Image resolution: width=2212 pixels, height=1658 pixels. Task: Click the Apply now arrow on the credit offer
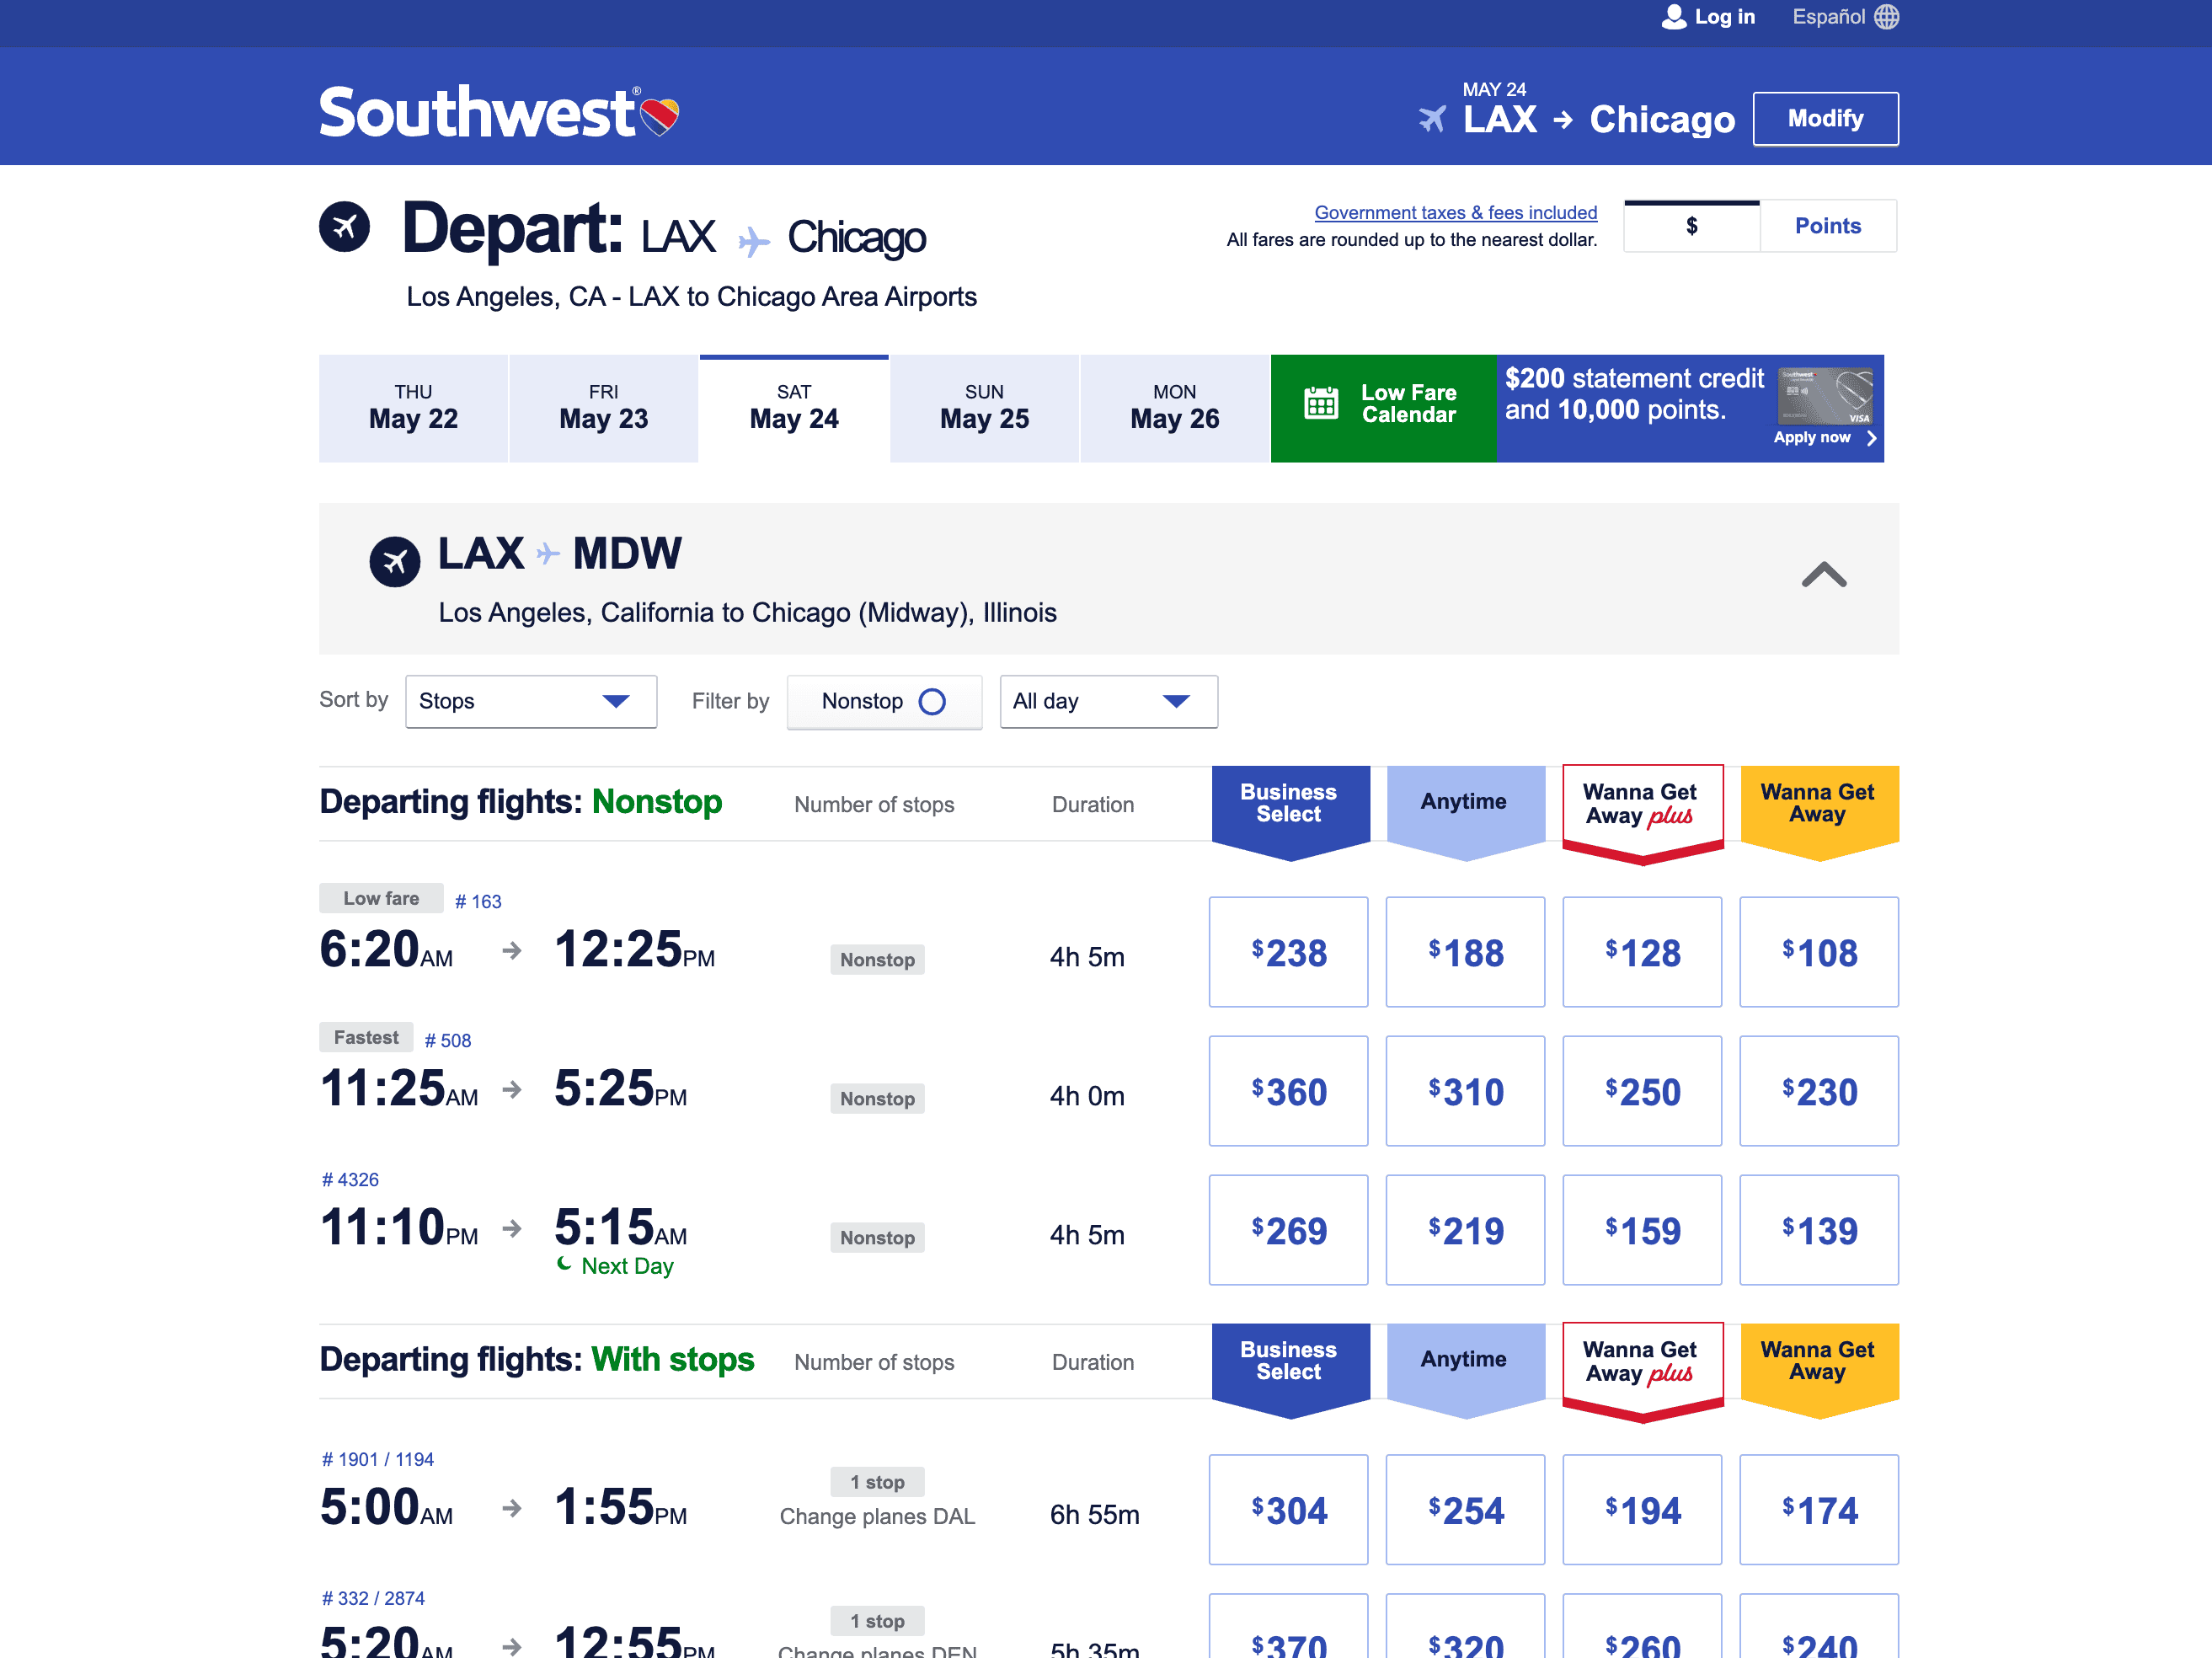[x=1871, y=438]
